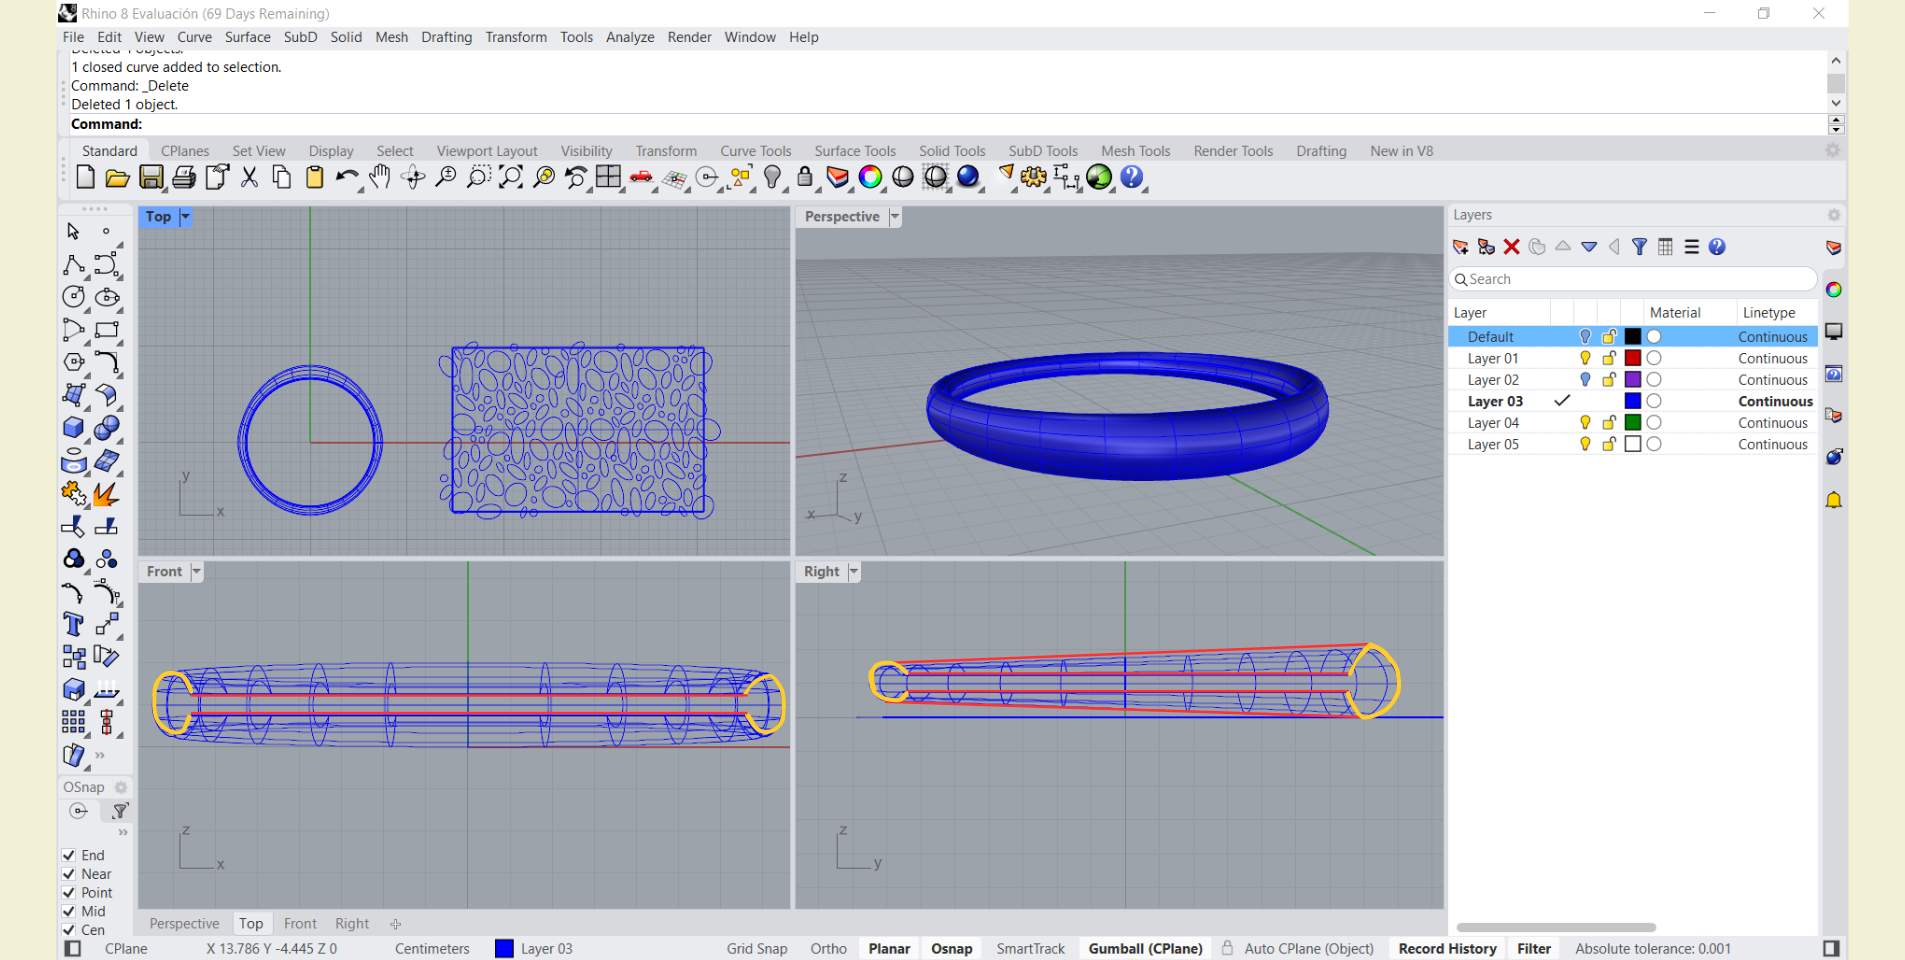
Task: Click the Paste clipboard icon
Action: pyautogui.click(x=314, y=178)
